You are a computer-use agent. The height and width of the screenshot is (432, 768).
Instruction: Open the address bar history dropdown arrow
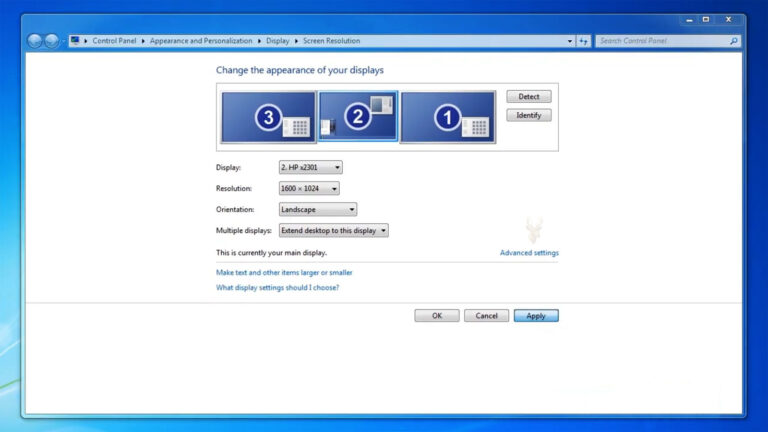[569, 41]
